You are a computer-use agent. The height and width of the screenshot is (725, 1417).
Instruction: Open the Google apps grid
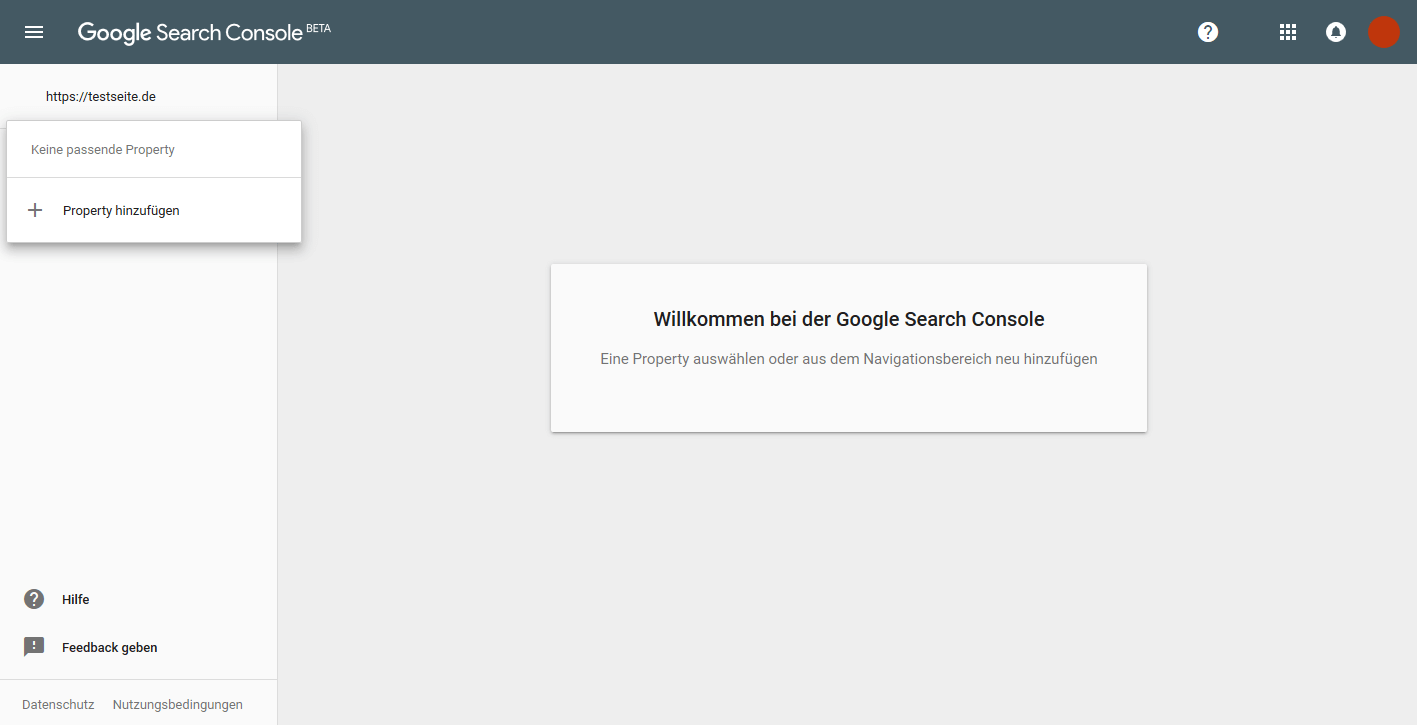[x=1288, y=32]
